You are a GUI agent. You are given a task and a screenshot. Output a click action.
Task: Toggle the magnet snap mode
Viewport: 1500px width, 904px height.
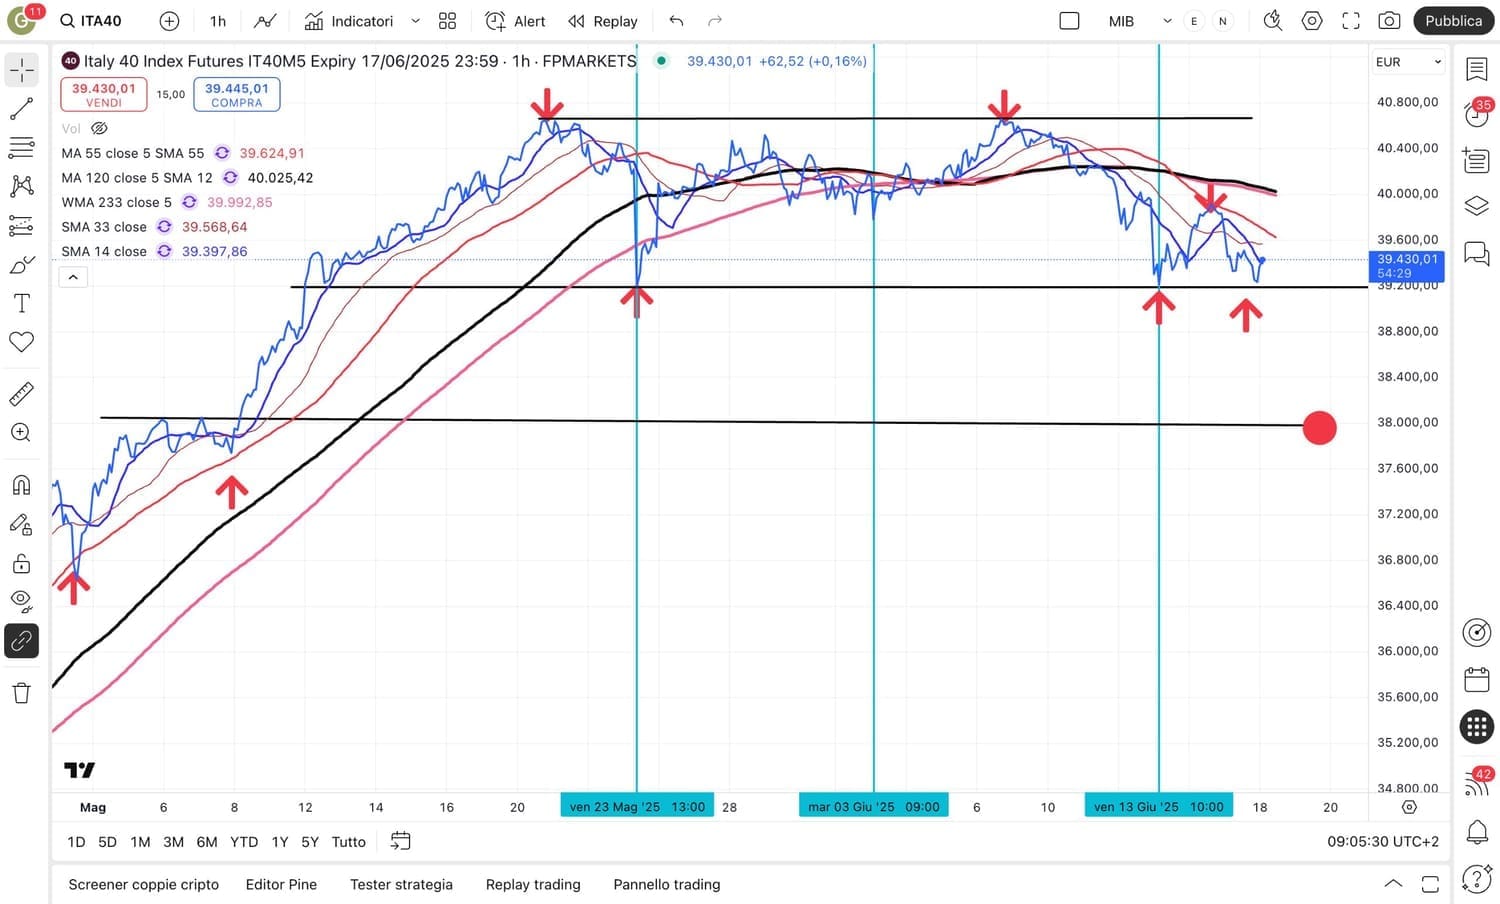pos(22,485)
